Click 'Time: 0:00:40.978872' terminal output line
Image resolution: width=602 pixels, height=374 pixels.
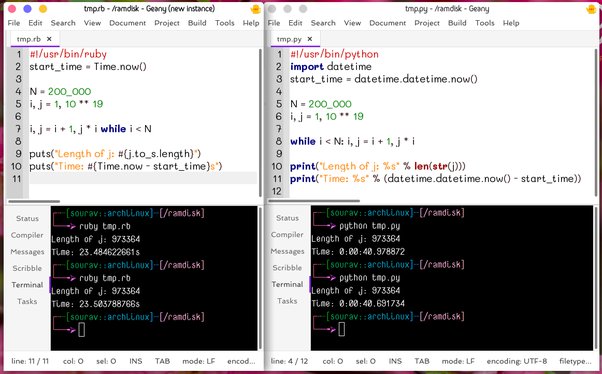click(358, 252)
